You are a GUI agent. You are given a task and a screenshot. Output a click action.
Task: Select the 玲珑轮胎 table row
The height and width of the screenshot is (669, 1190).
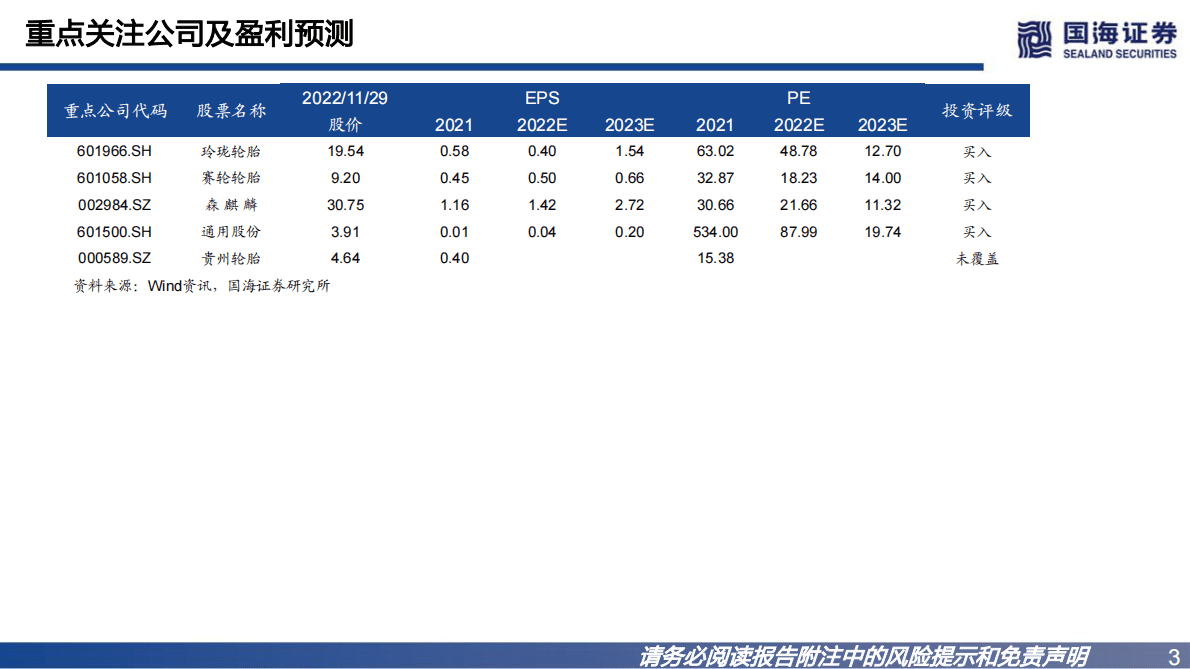point(540,151)
